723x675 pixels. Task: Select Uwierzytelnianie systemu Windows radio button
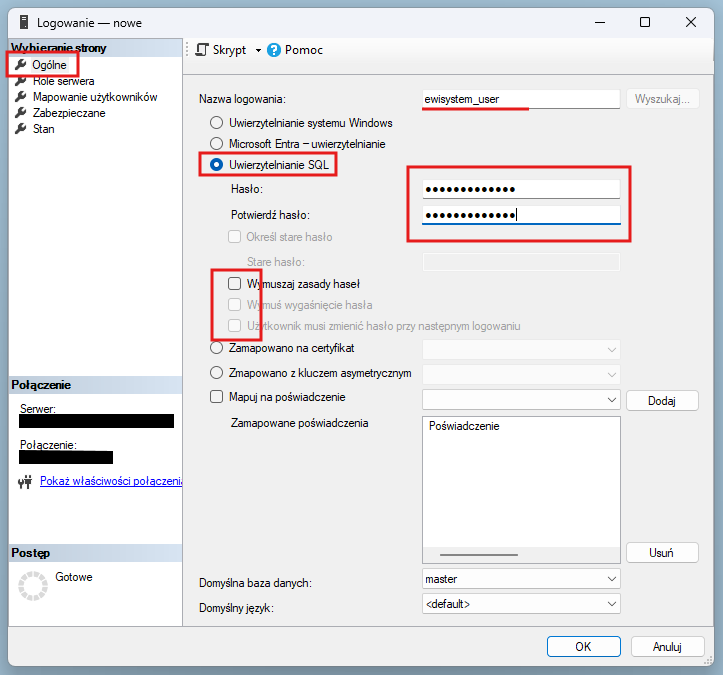click(x=216, y=123)
